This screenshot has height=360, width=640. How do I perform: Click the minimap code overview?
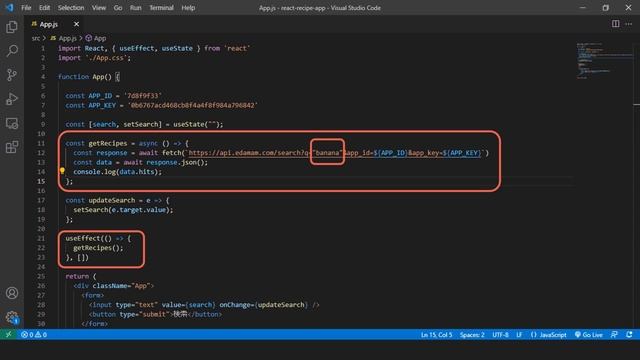coord(604,60)
